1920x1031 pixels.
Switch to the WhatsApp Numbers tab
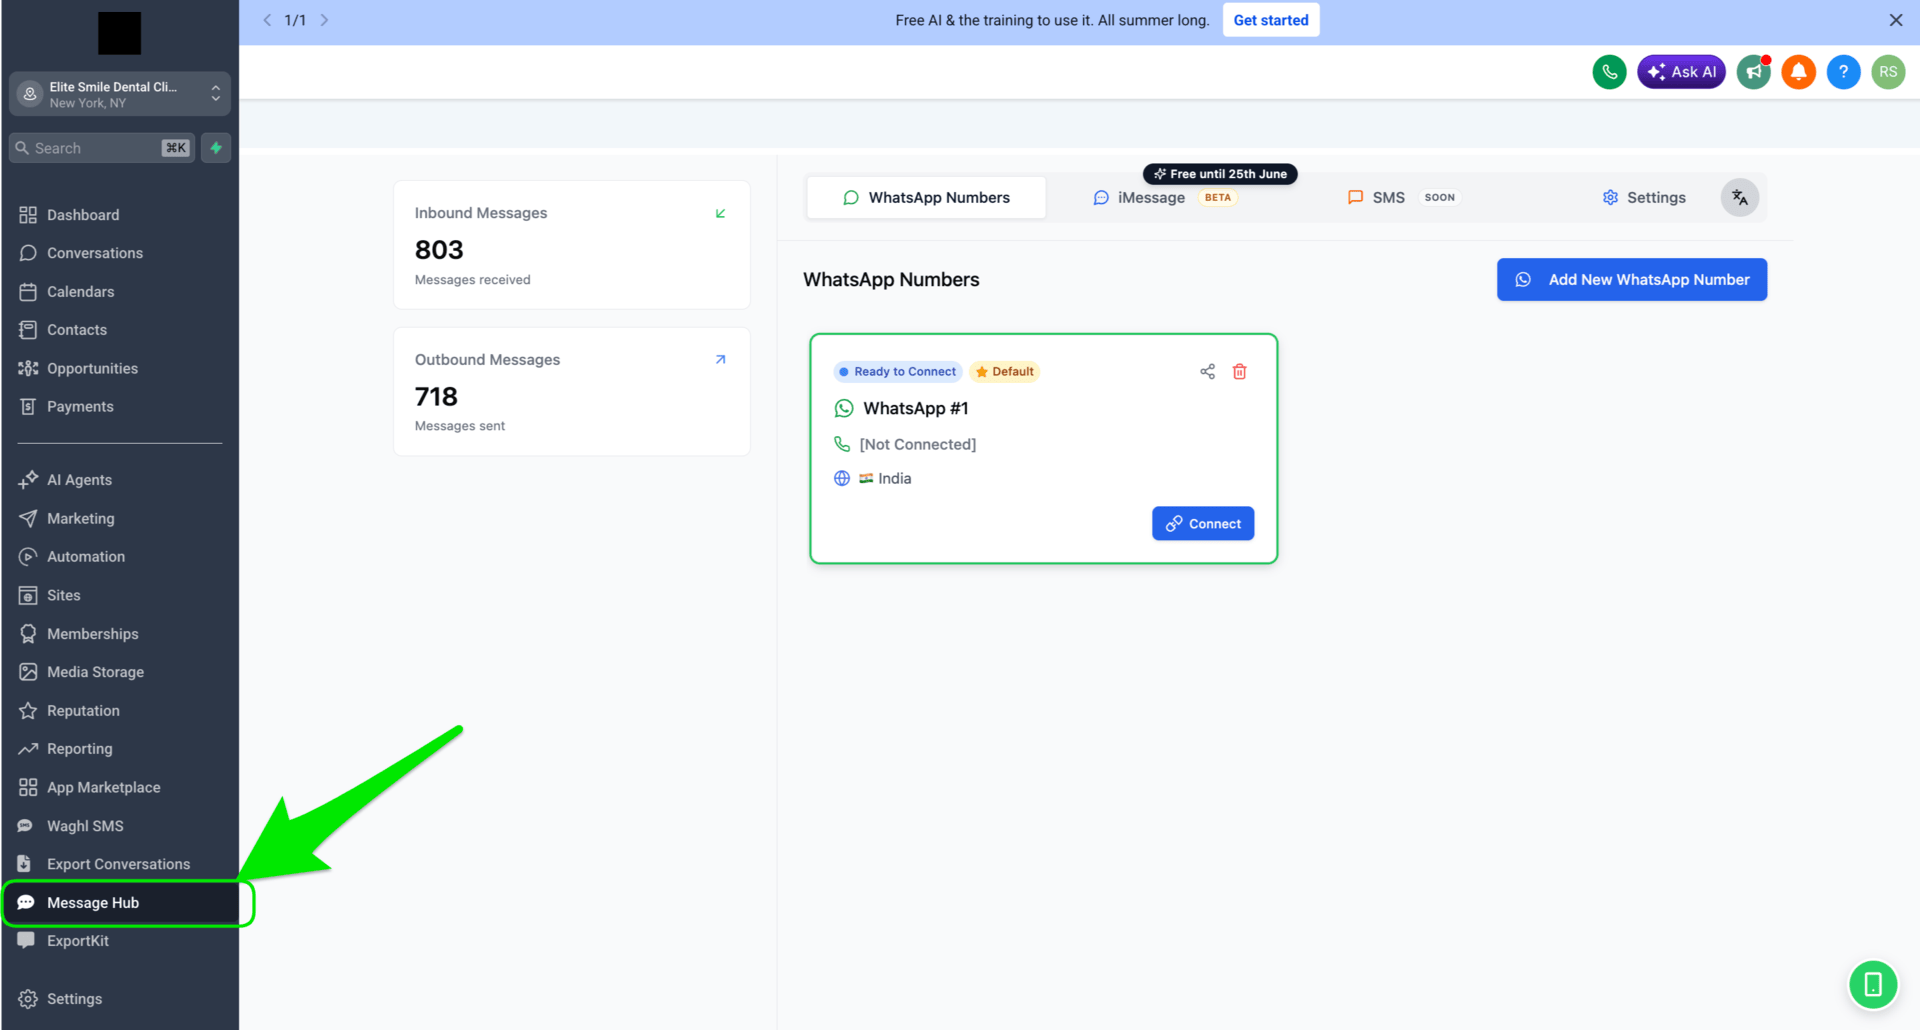(x=926, y=198)
